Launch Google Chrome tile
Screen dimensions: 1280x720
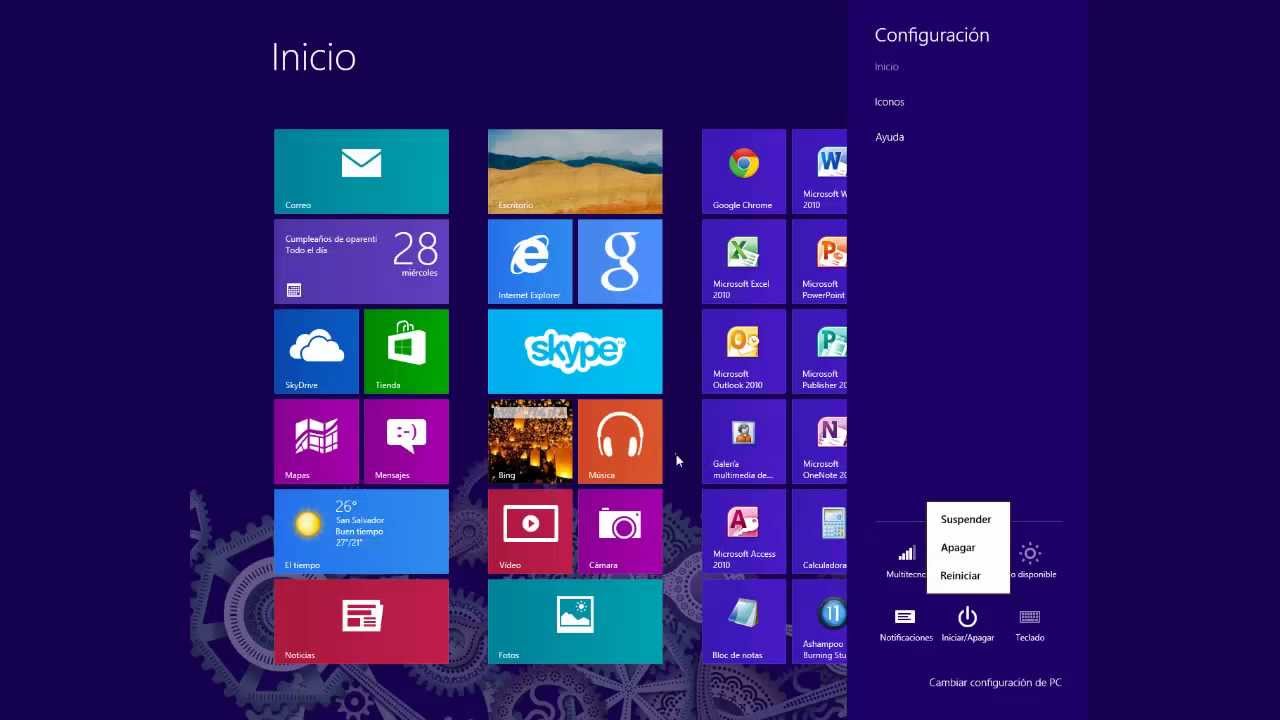744,171
